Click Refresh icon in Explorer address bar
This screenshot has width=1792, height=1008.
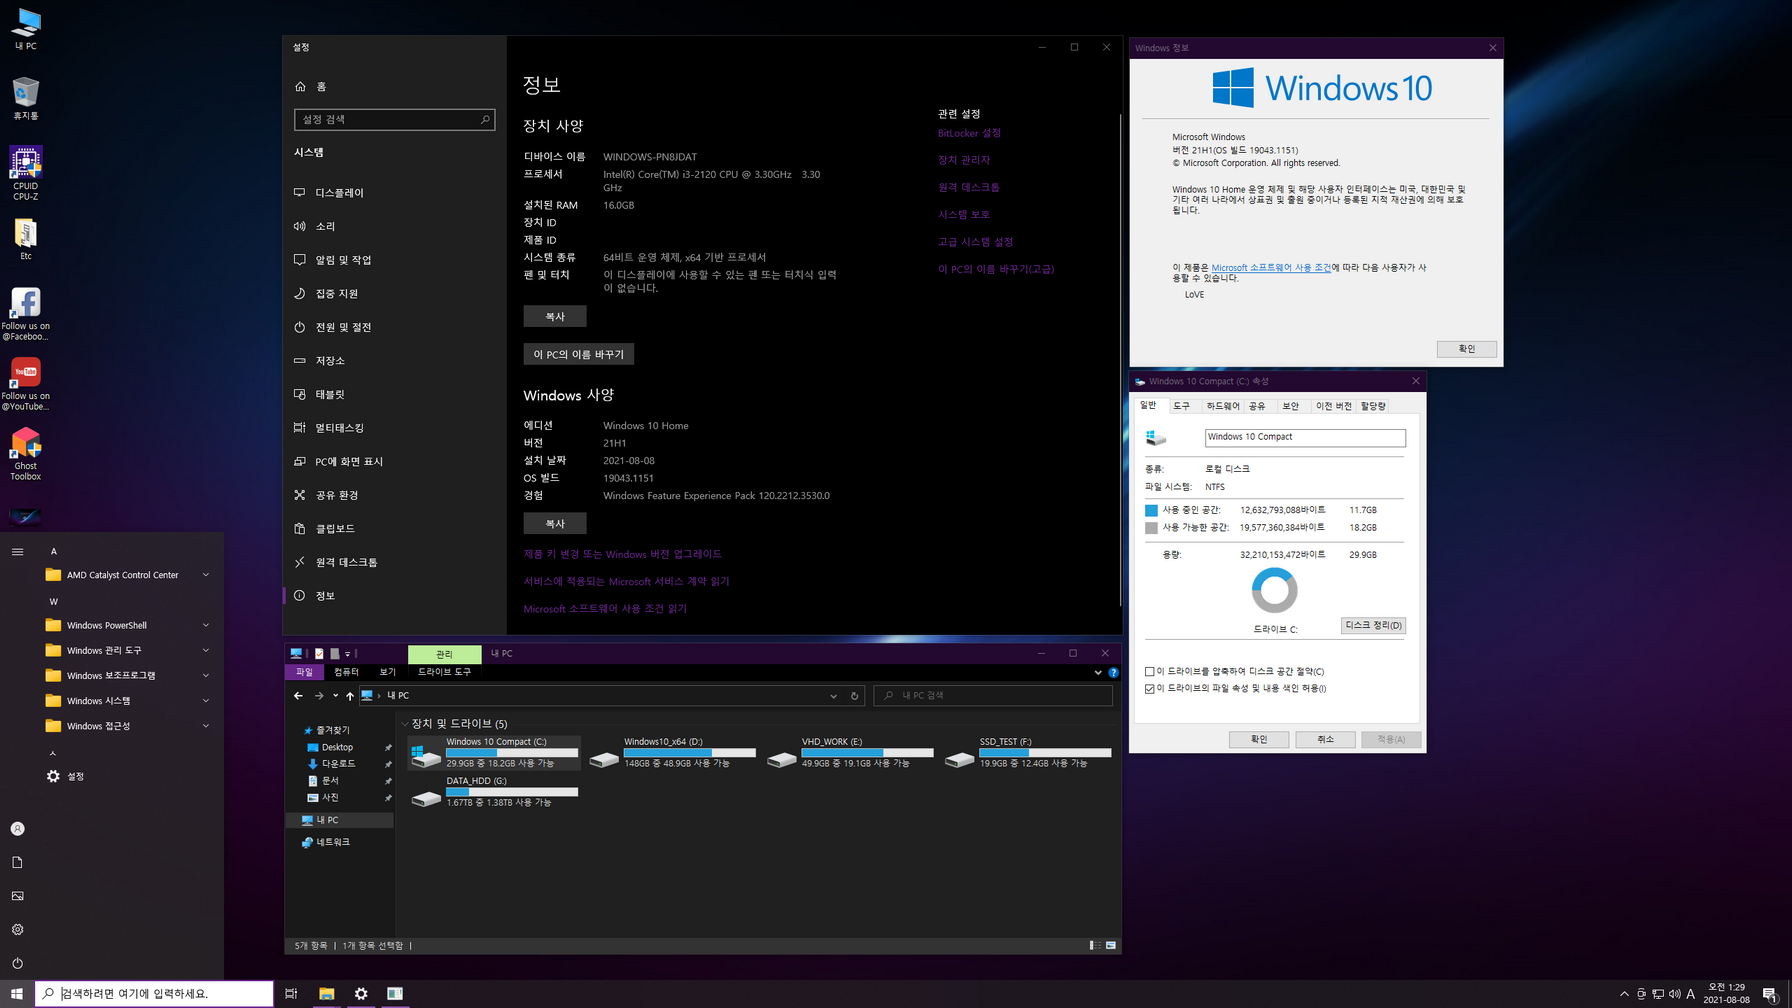(x=854, y=695)
